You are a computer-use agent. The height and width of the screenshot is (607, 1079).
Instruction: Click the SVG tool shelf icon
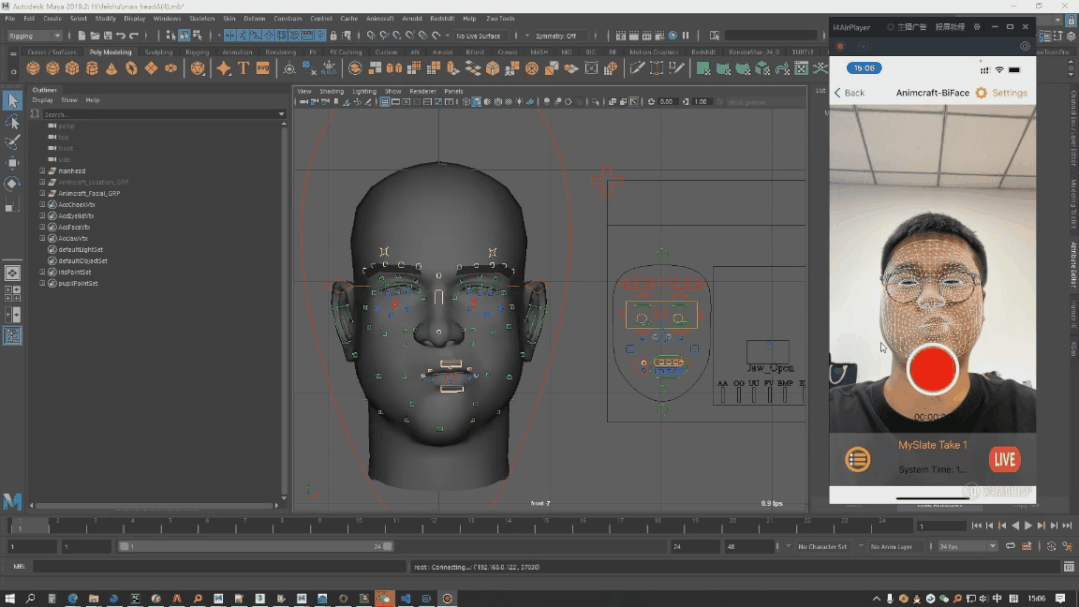click(263, 68)
